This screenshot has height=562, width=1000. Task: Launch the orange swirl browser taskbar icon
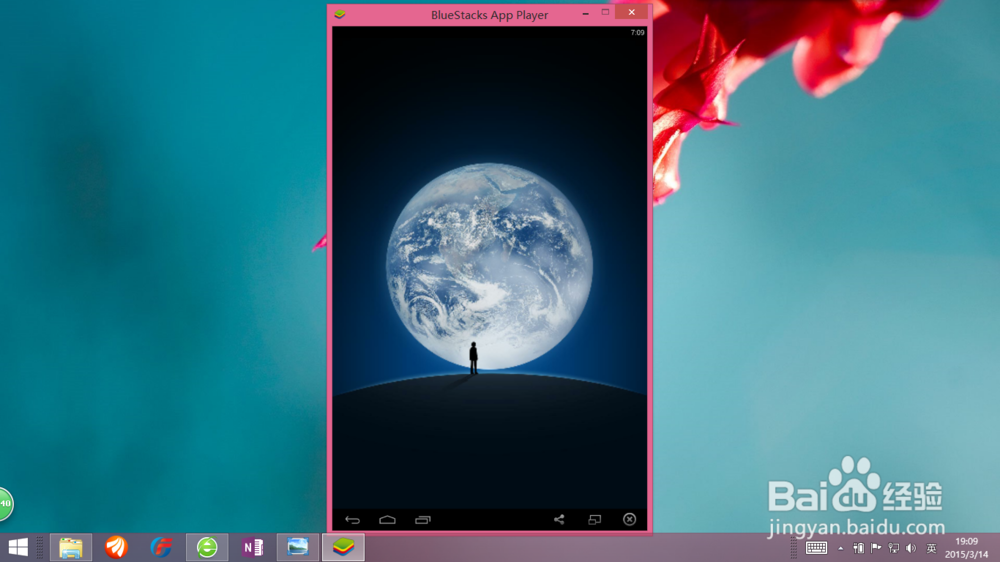[x=116, y=547]
